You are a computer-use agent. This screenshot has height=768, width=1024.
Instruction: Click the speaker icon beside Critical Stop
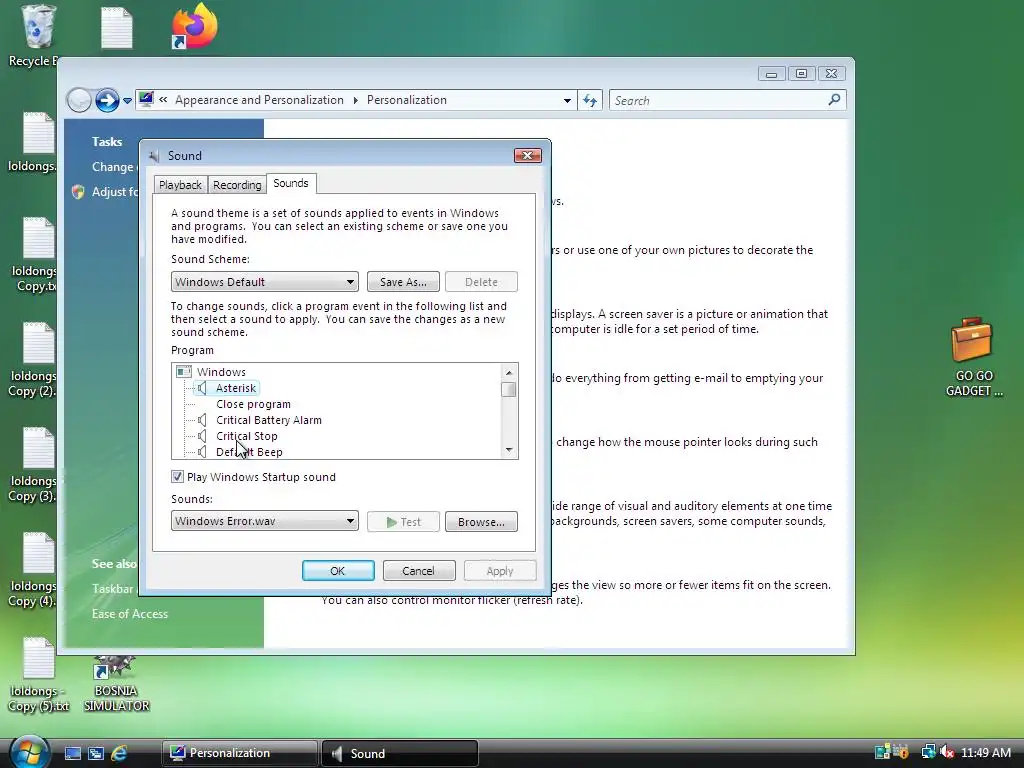click(x=202, y=436)
